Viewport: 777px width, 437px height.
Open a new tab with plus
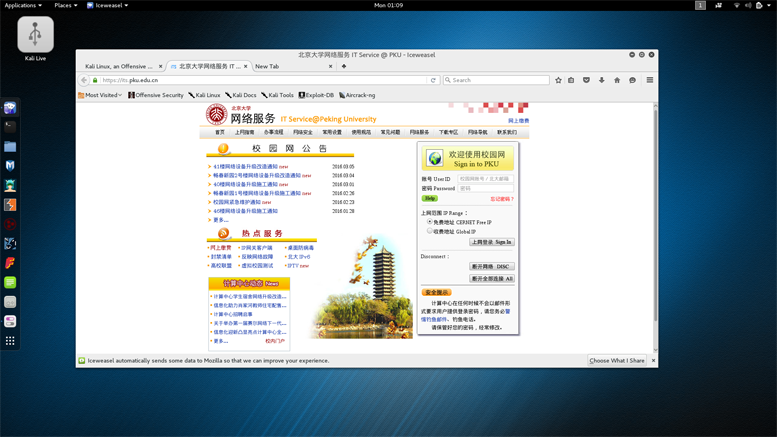click(344, 66)
